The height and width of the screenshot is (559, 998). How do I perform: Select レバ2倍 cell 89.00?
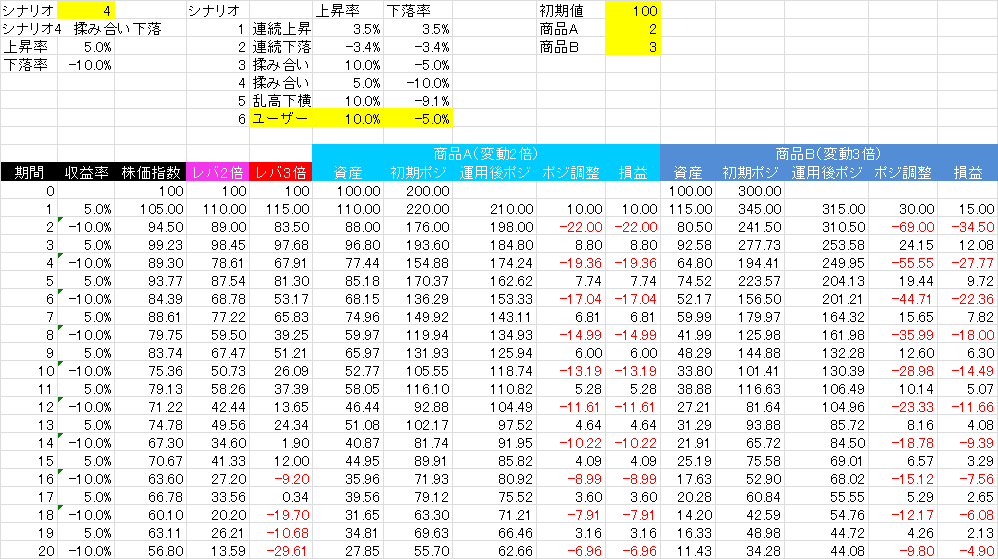tap(218, 227)
